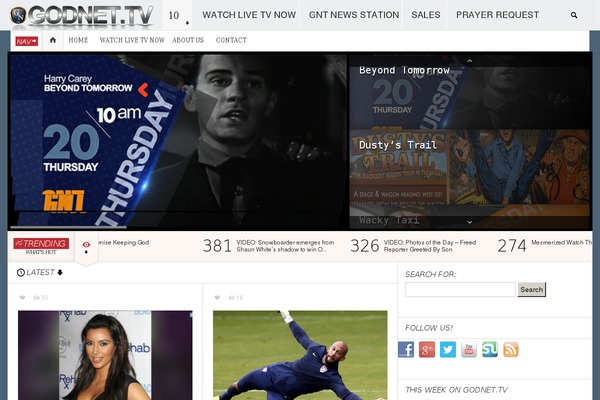600x400 pixels.
Task: Open the StumbleUpon follow icon
Action: coord(490,349)
